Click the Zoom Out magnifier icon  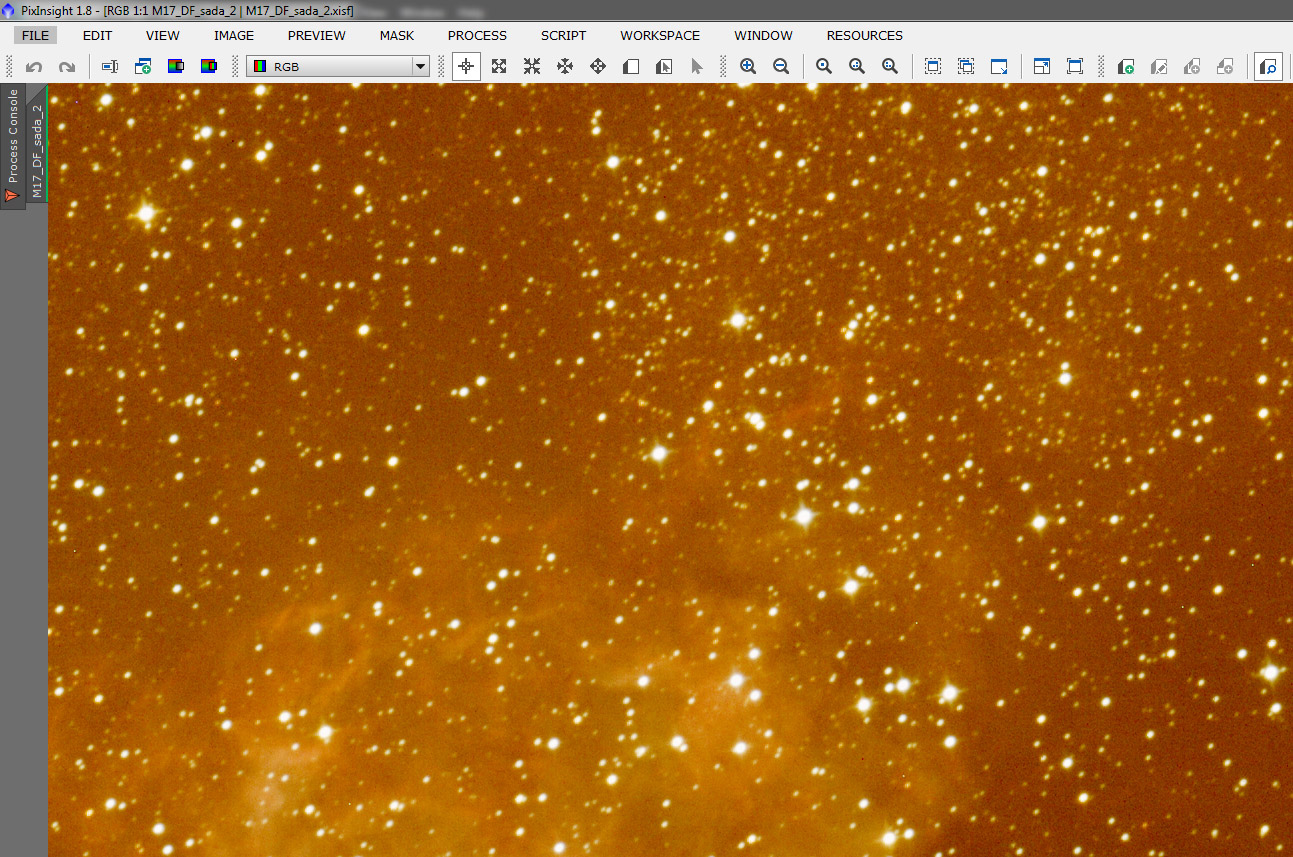[781, 67]
